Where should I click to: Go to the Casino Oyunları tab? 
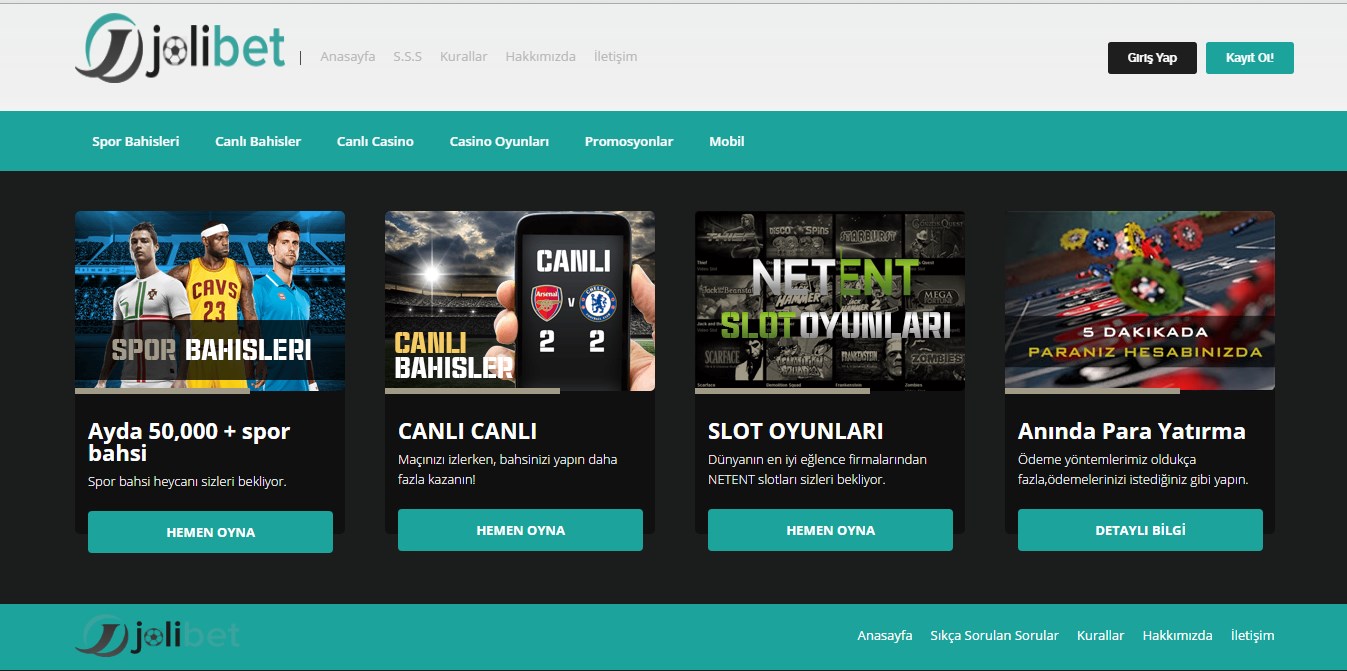pos(499,141)
